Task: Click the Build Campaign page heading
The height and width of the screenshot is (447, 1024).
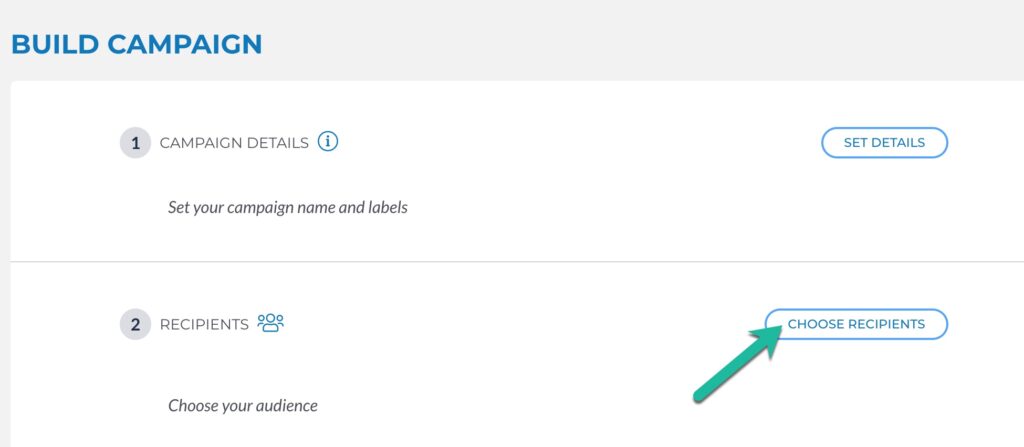Action: tap(136, 44)
